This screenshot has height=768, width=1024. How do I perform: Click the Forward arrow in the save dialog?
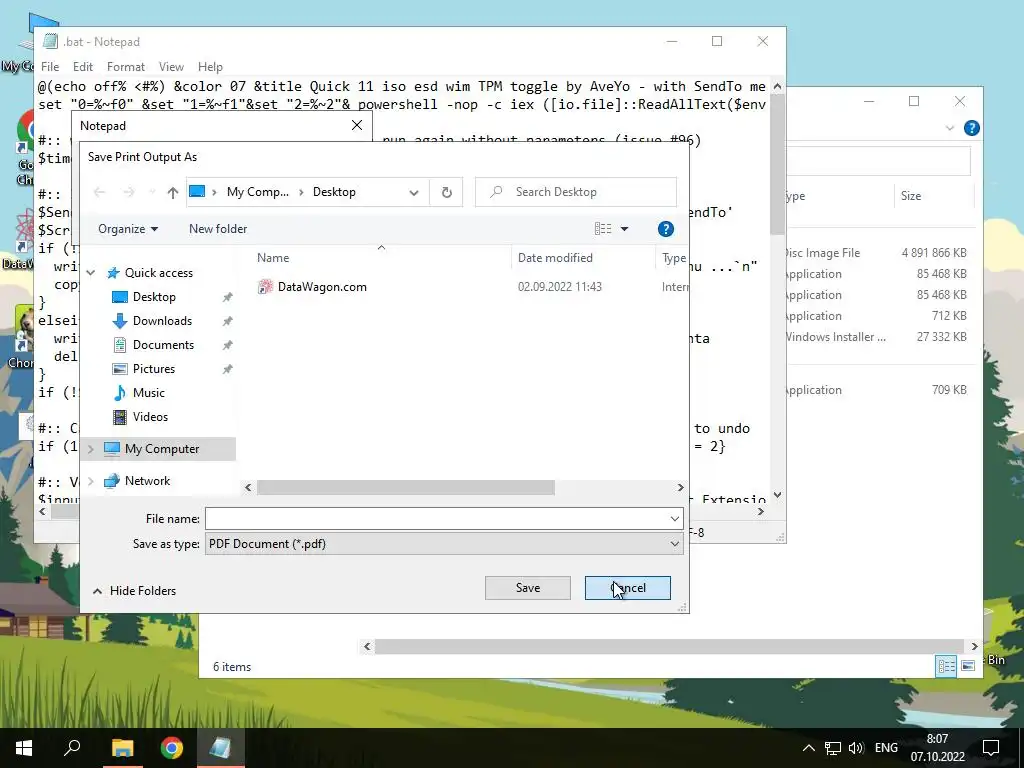[x=129, y=192]
